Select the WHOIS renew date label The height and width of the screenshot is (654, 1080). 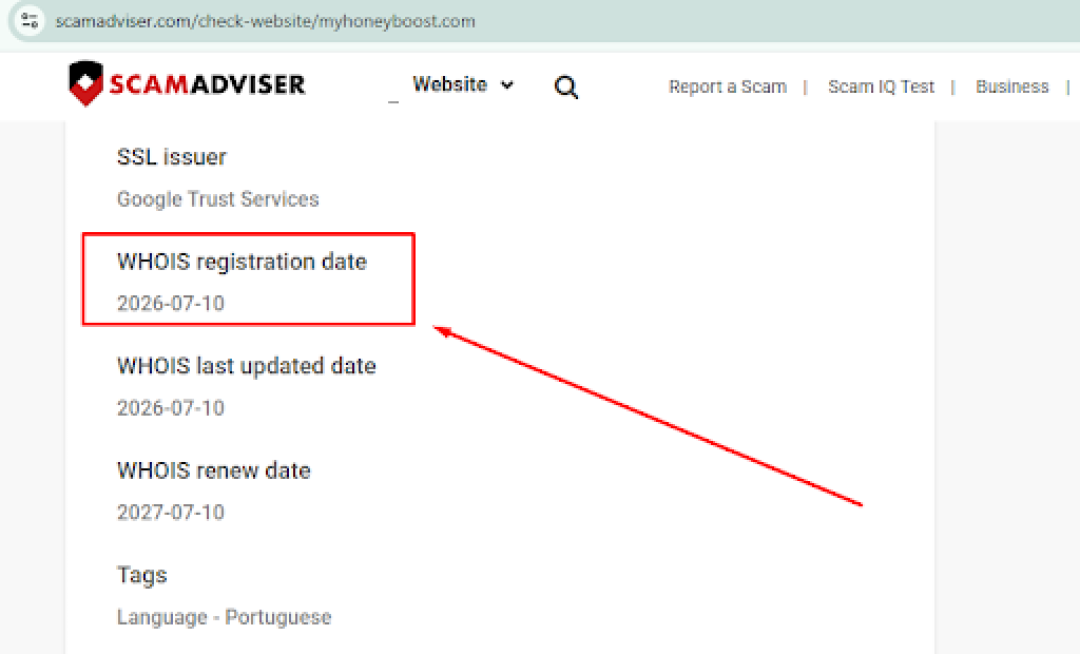(214, 470)
